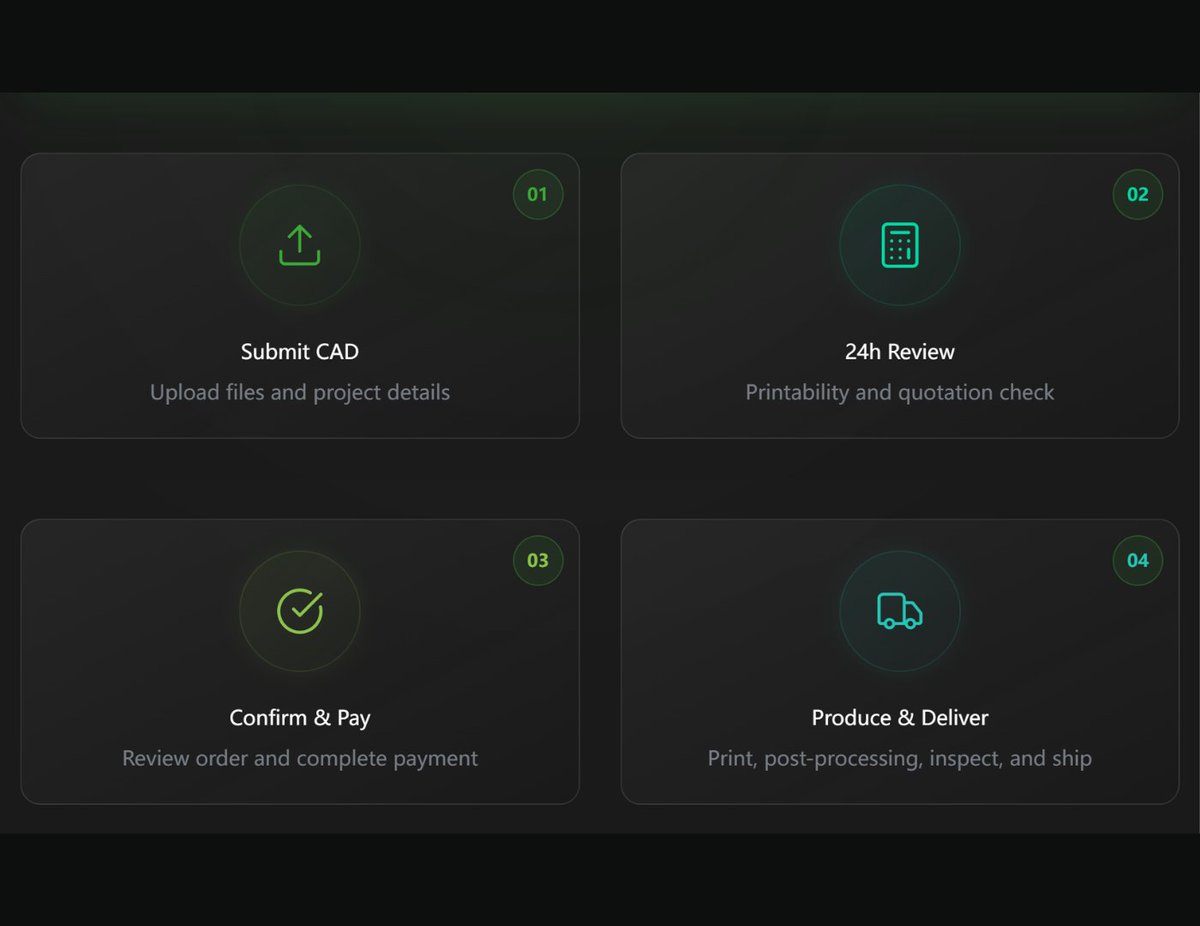Click the step 04 badge
Image resolution: width=1200 pixels, height=926 pixels.
point(1138,560)
